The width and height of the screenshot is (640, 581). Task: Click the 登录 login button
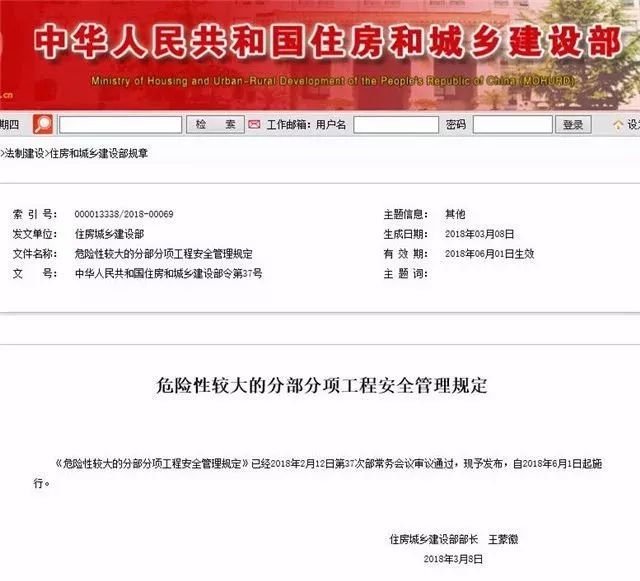pyautogui.click(x=573, y=125)
